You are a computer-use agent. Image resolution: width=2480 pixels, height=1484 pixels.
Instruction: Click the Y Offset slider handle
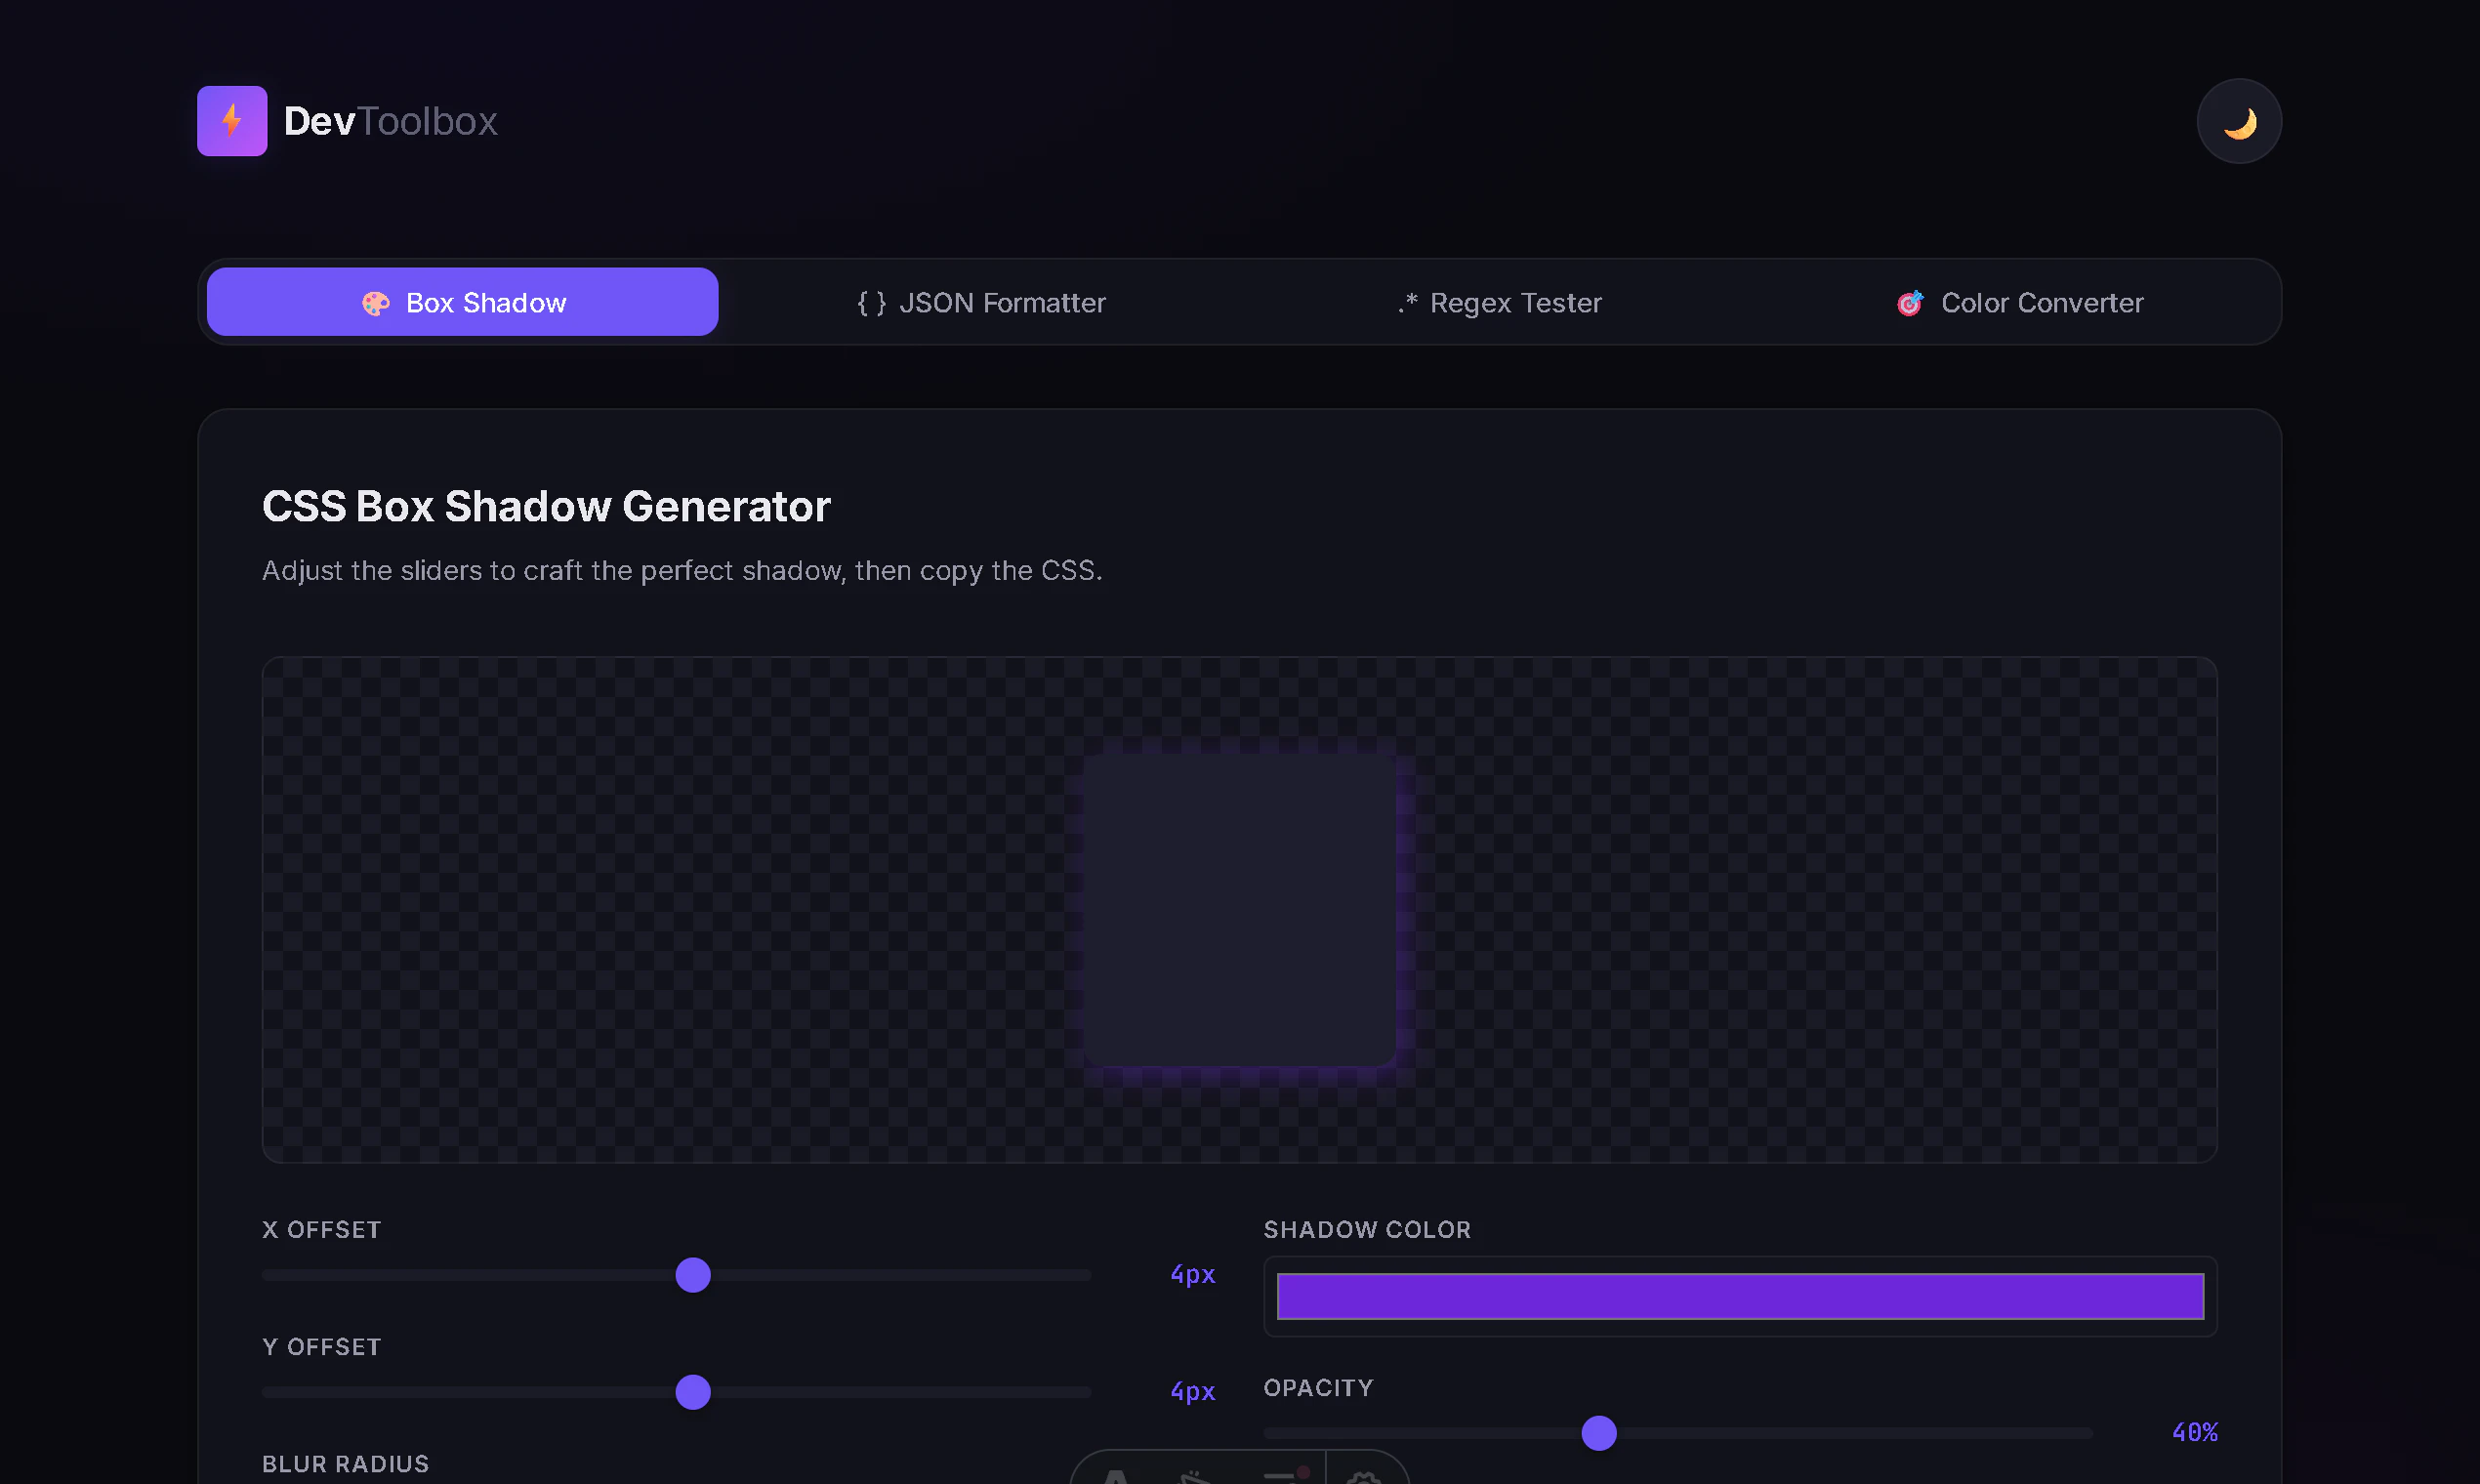click(693, 1392)
